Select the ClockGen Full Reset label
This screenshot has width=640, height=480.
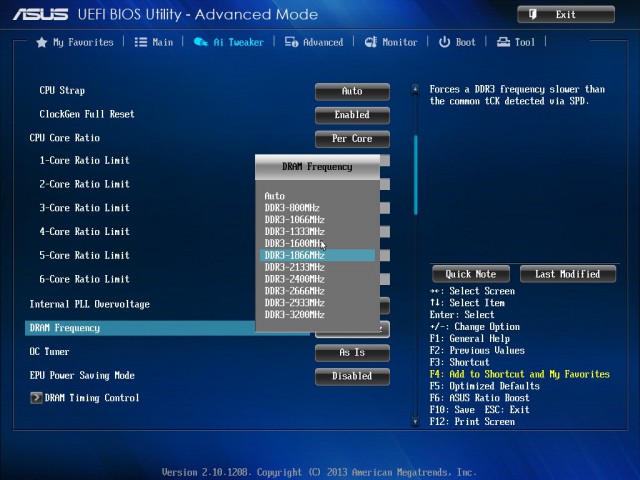point(87,114)
